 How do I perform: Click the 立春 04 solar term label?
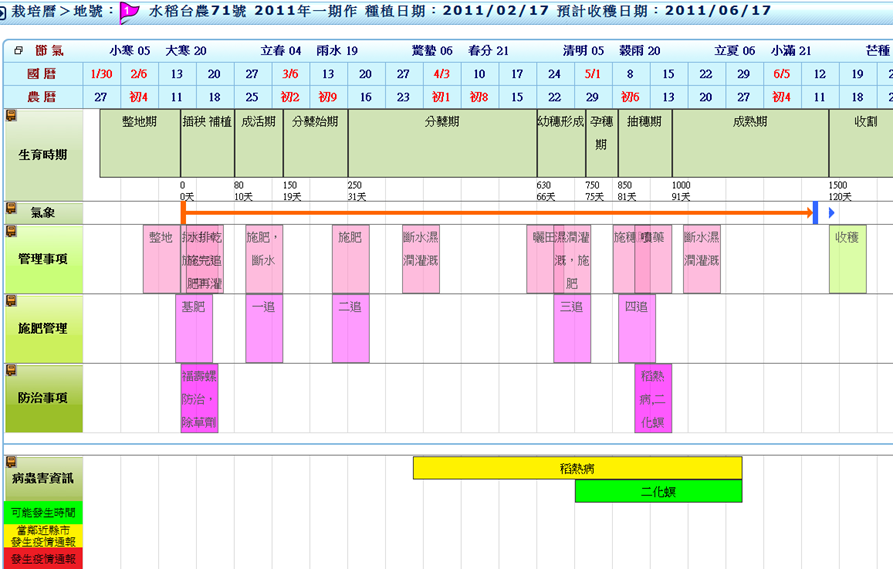(x=280, y=51)
